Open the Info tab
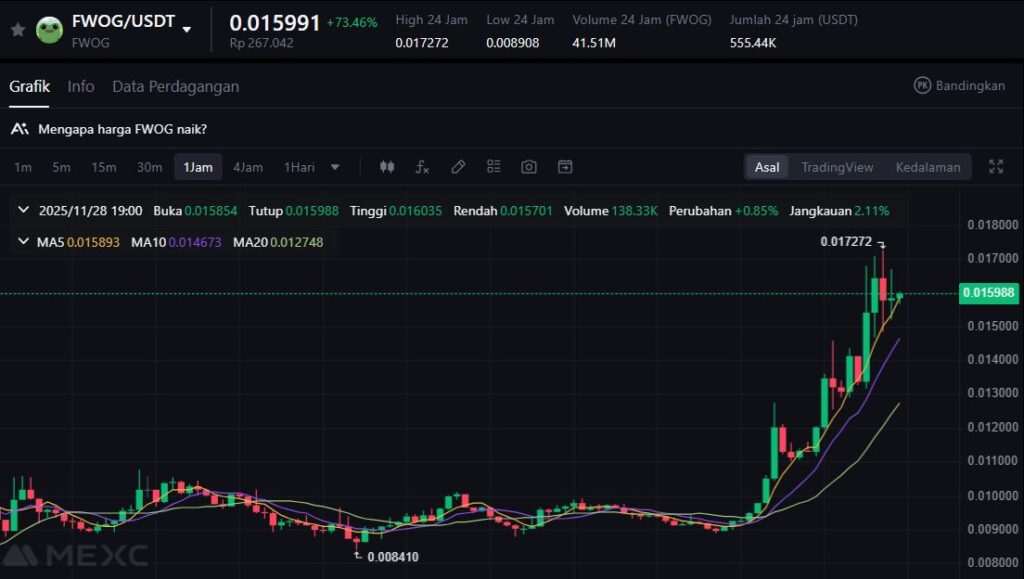The height and width of the screenshot is (579, 1024). click(x=81, y=87)
